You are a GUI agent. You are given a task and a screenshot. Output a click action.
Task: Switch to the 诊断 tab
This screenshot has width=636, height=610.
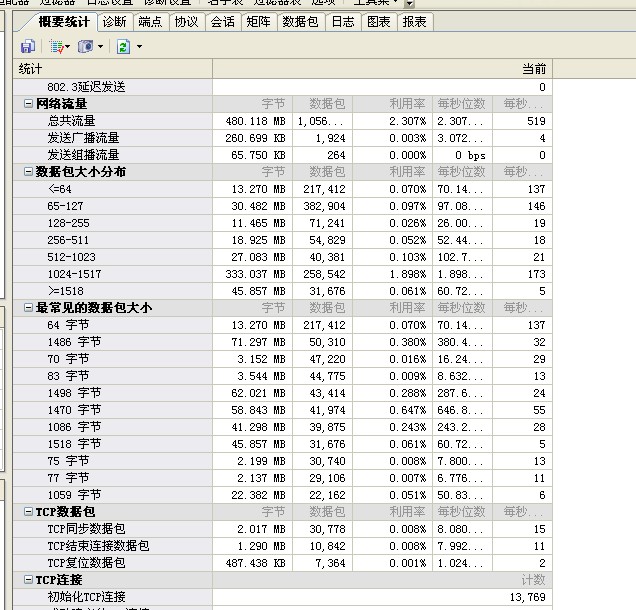[x=114, y=21]
